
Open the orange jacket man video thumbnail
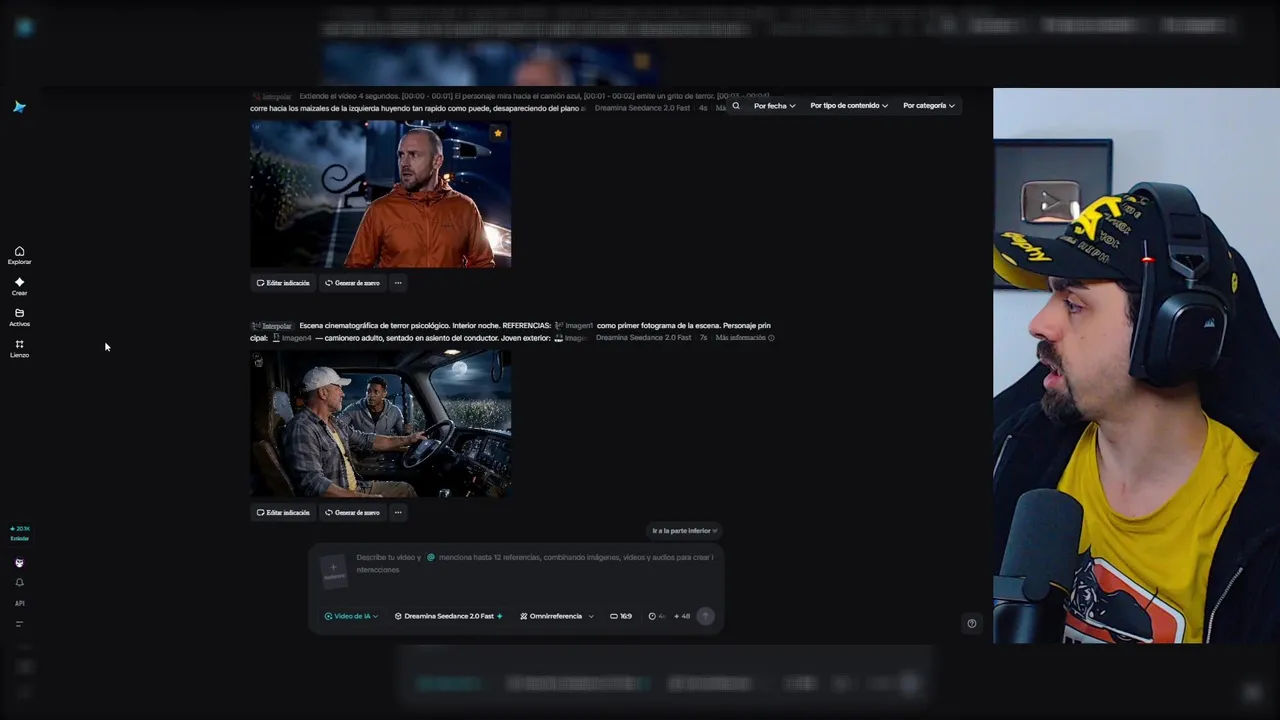[x=380, y=194]
